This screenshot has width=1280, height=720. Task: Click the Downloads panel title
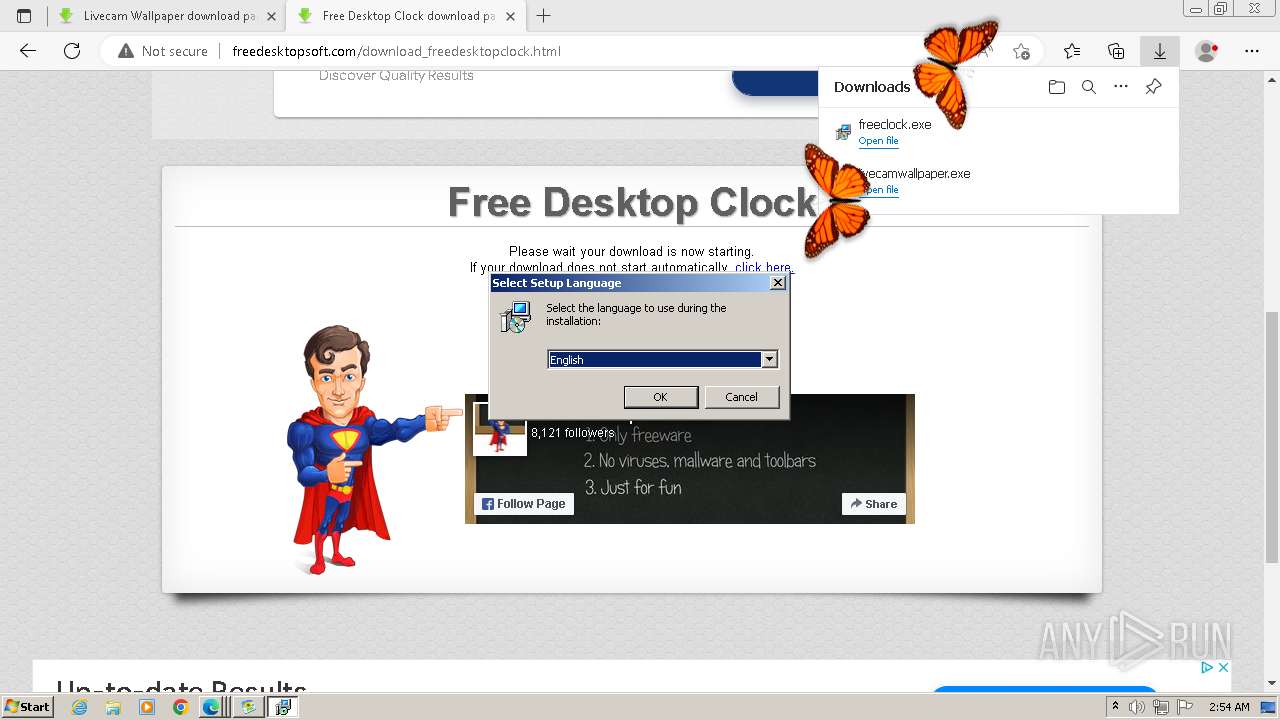(x=872, y=87)
